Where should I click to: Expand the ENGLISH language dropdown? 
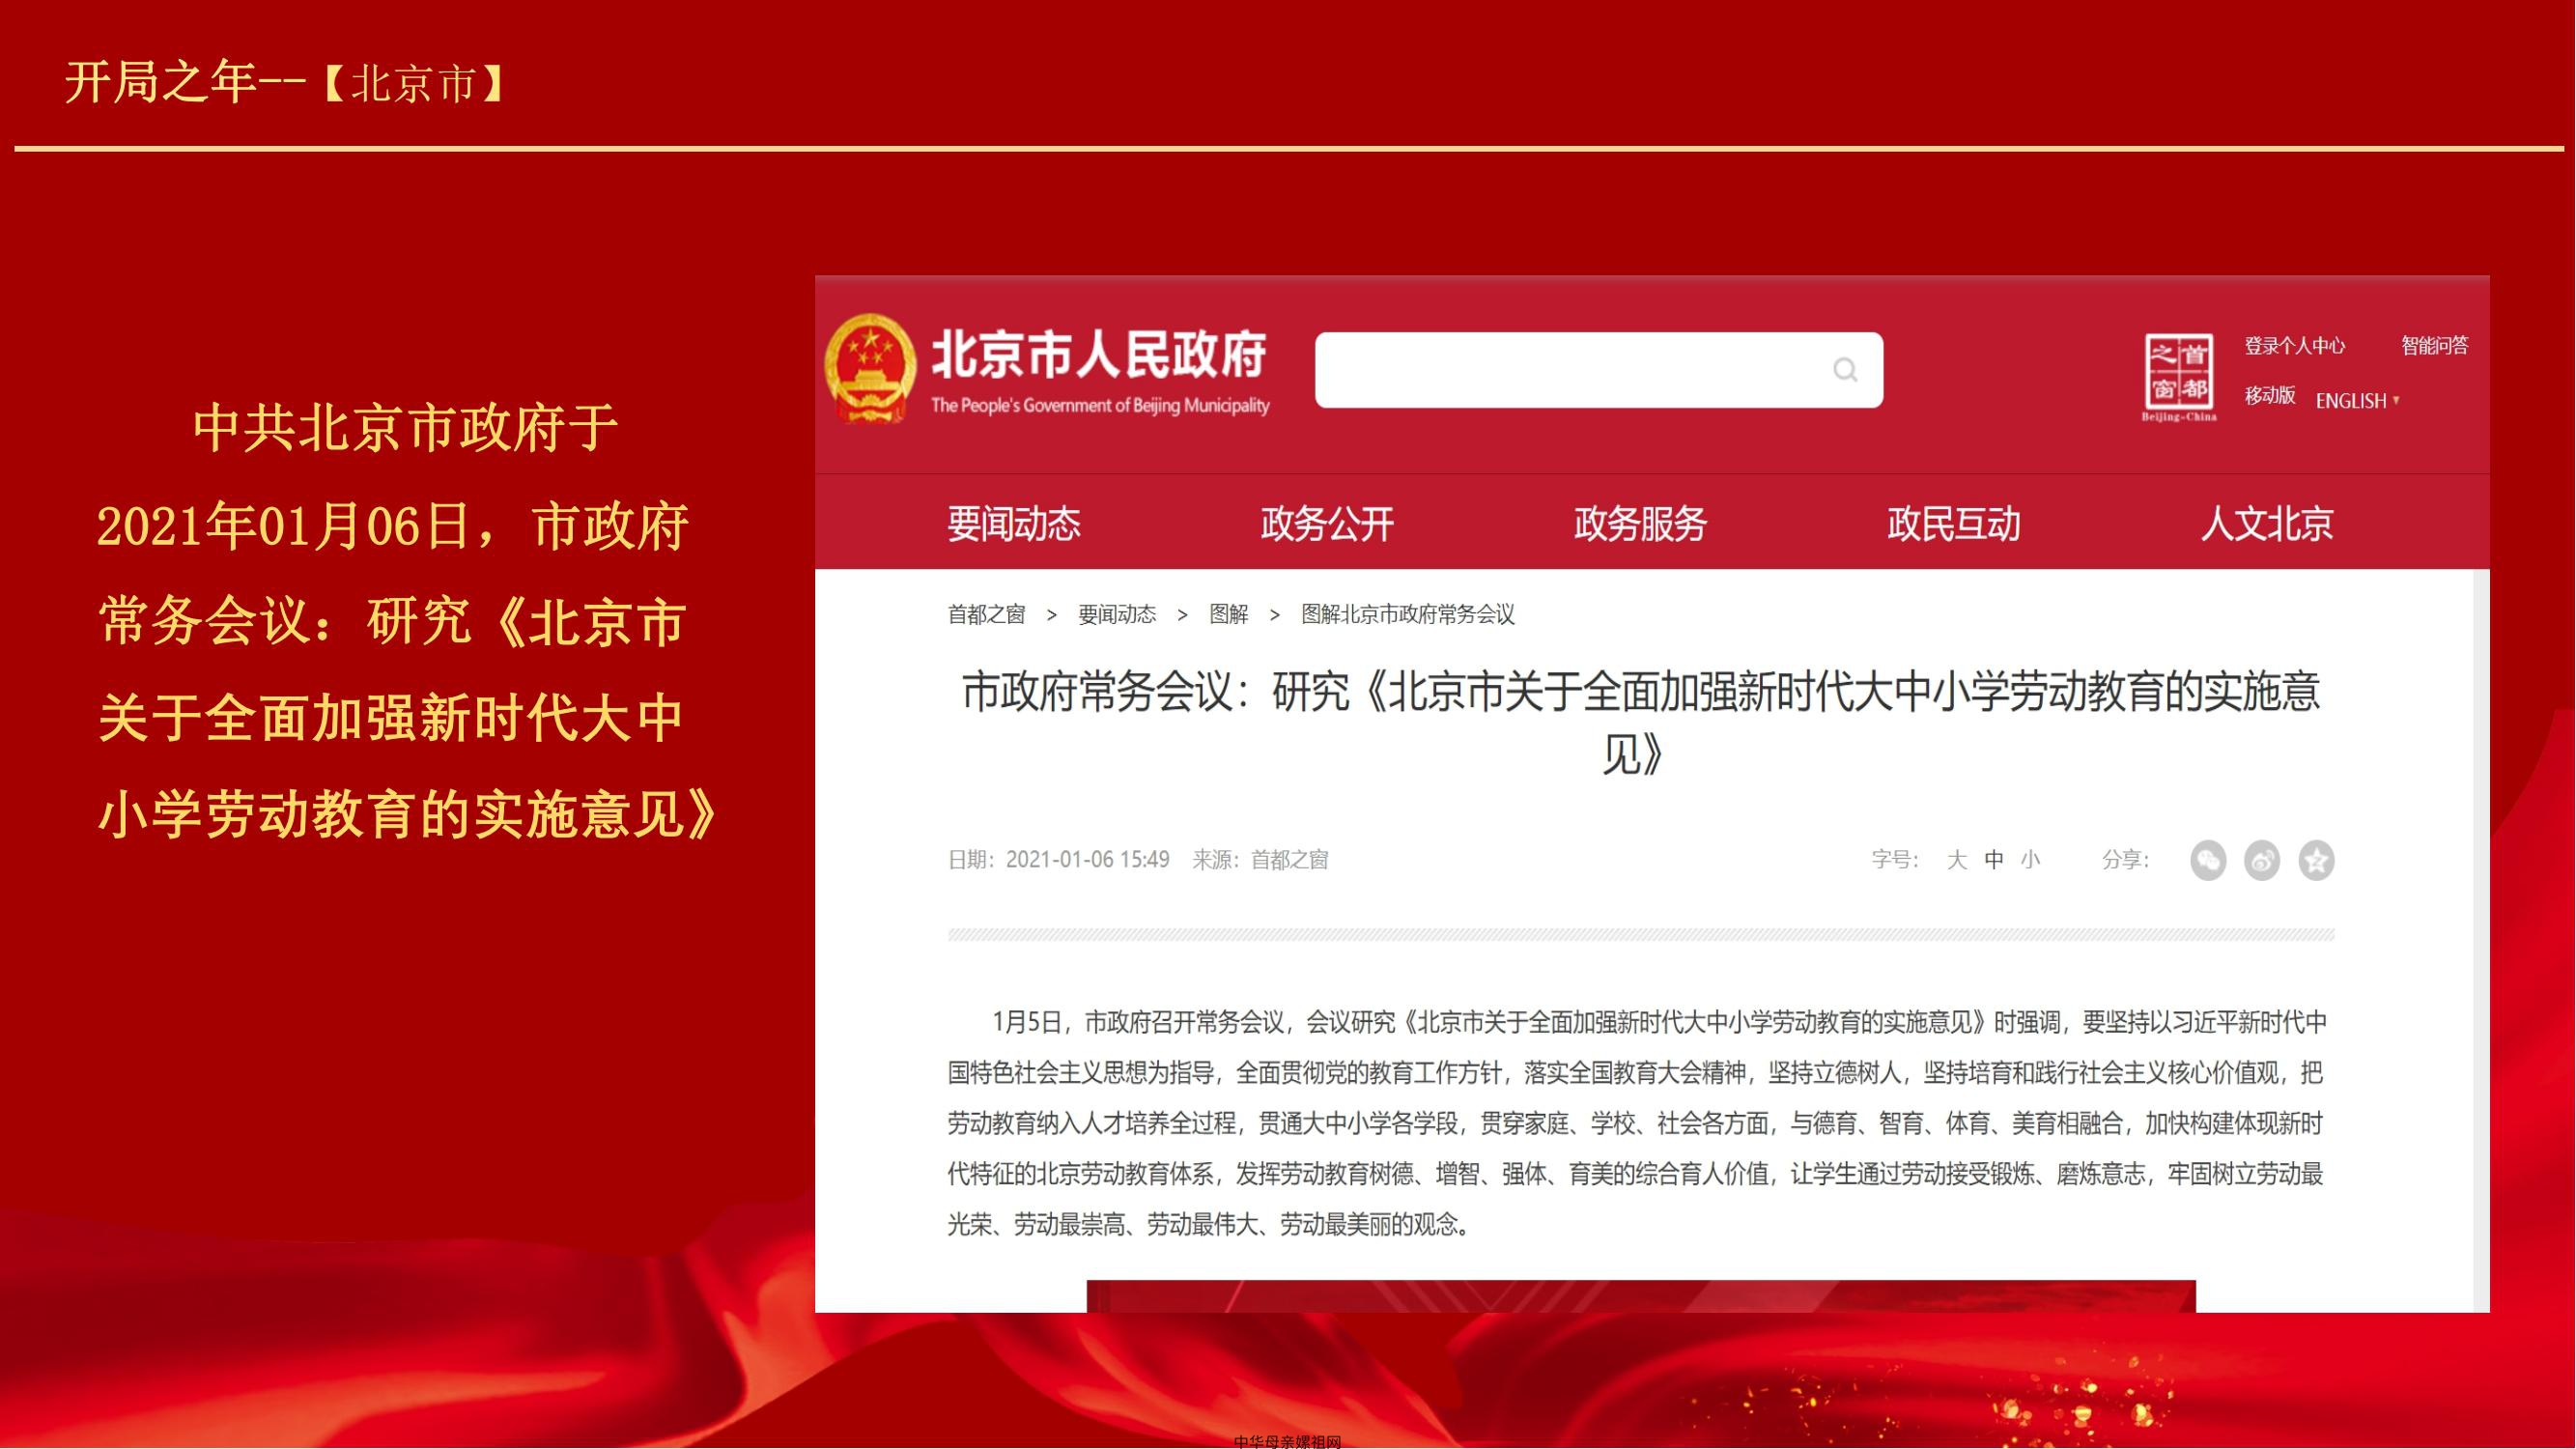coord(2358,400)
